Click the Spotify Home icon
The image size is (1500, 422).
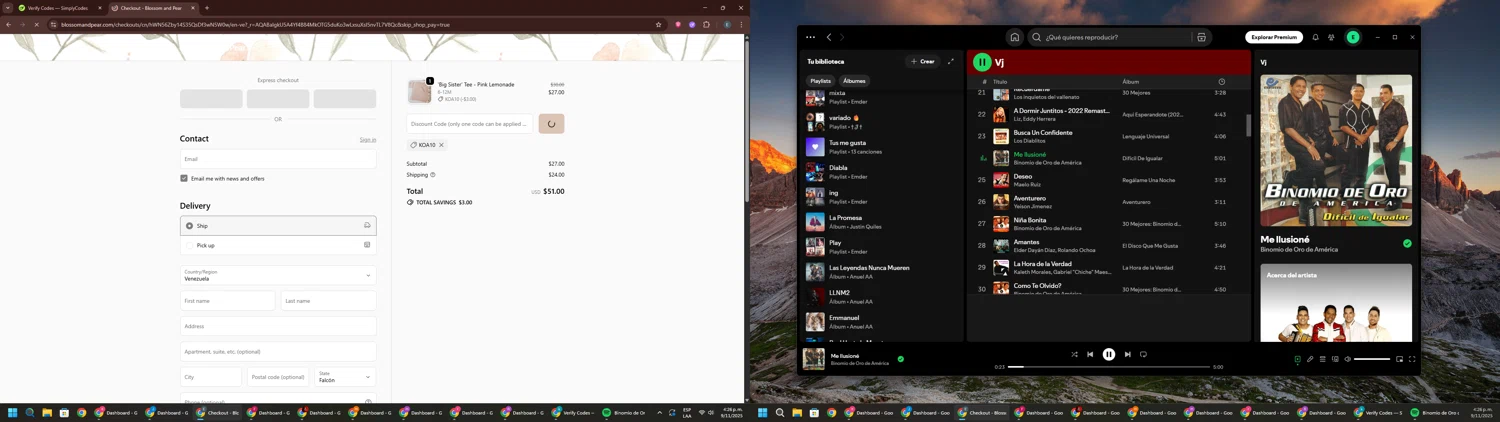pos(1014,37)
